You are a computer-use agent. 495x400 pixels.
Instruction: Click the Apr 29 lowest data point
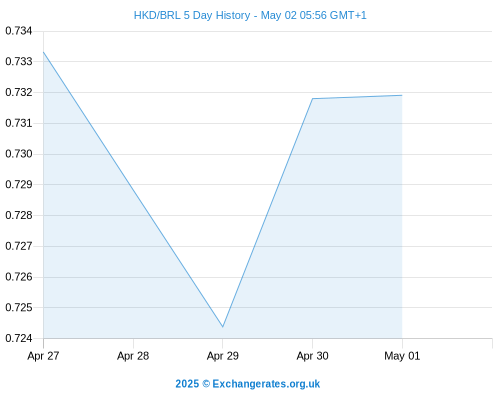click(x=223, y=327)
